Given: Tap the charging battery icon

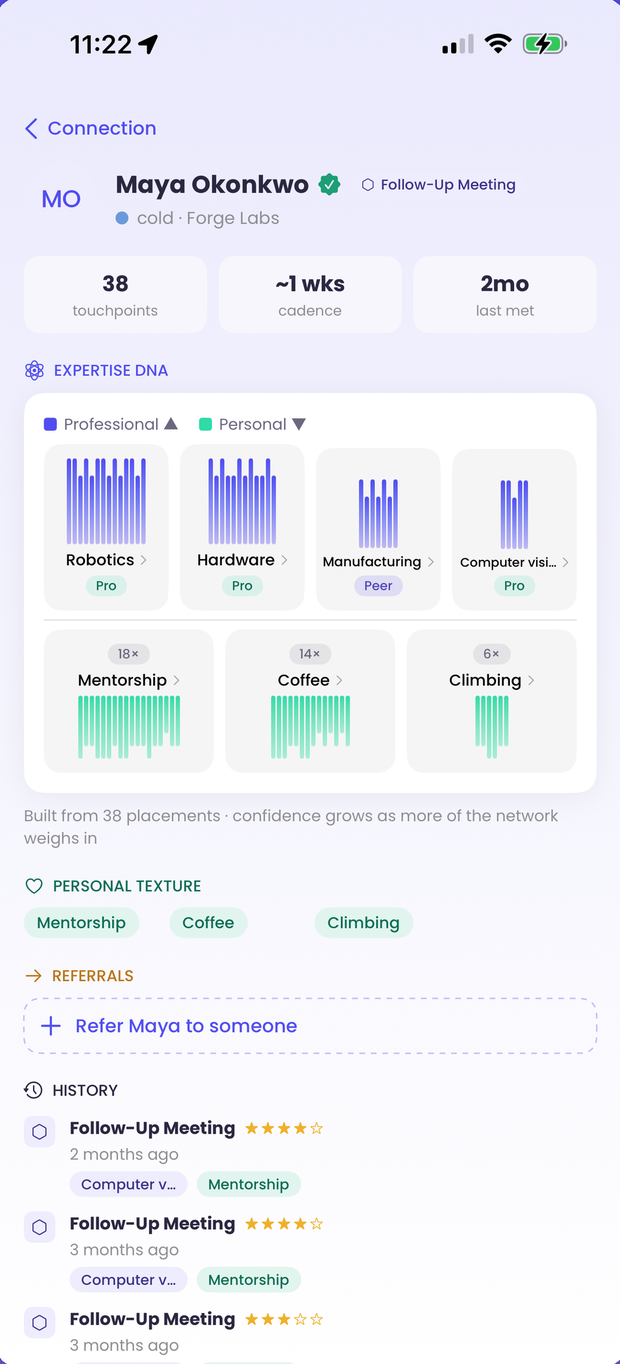Looking at the screenshot, I should coord(545,44).
